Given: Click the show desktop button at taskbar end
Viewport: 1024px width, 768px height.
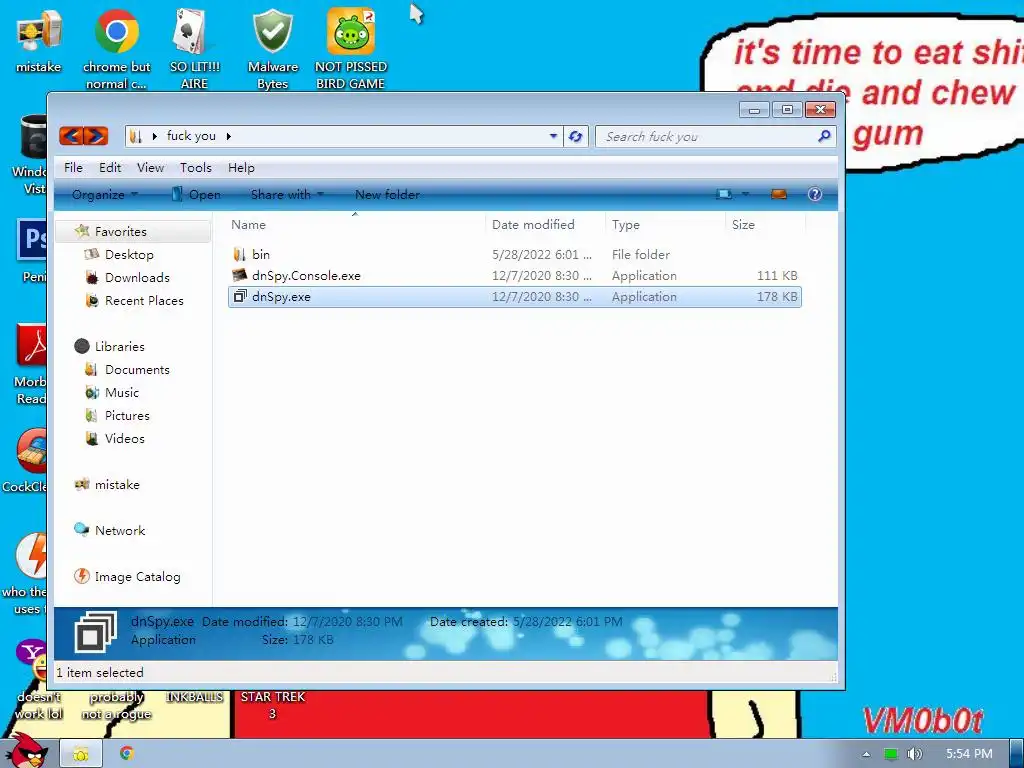Looking at the screenshot, I should click(x=1016, y=754).
